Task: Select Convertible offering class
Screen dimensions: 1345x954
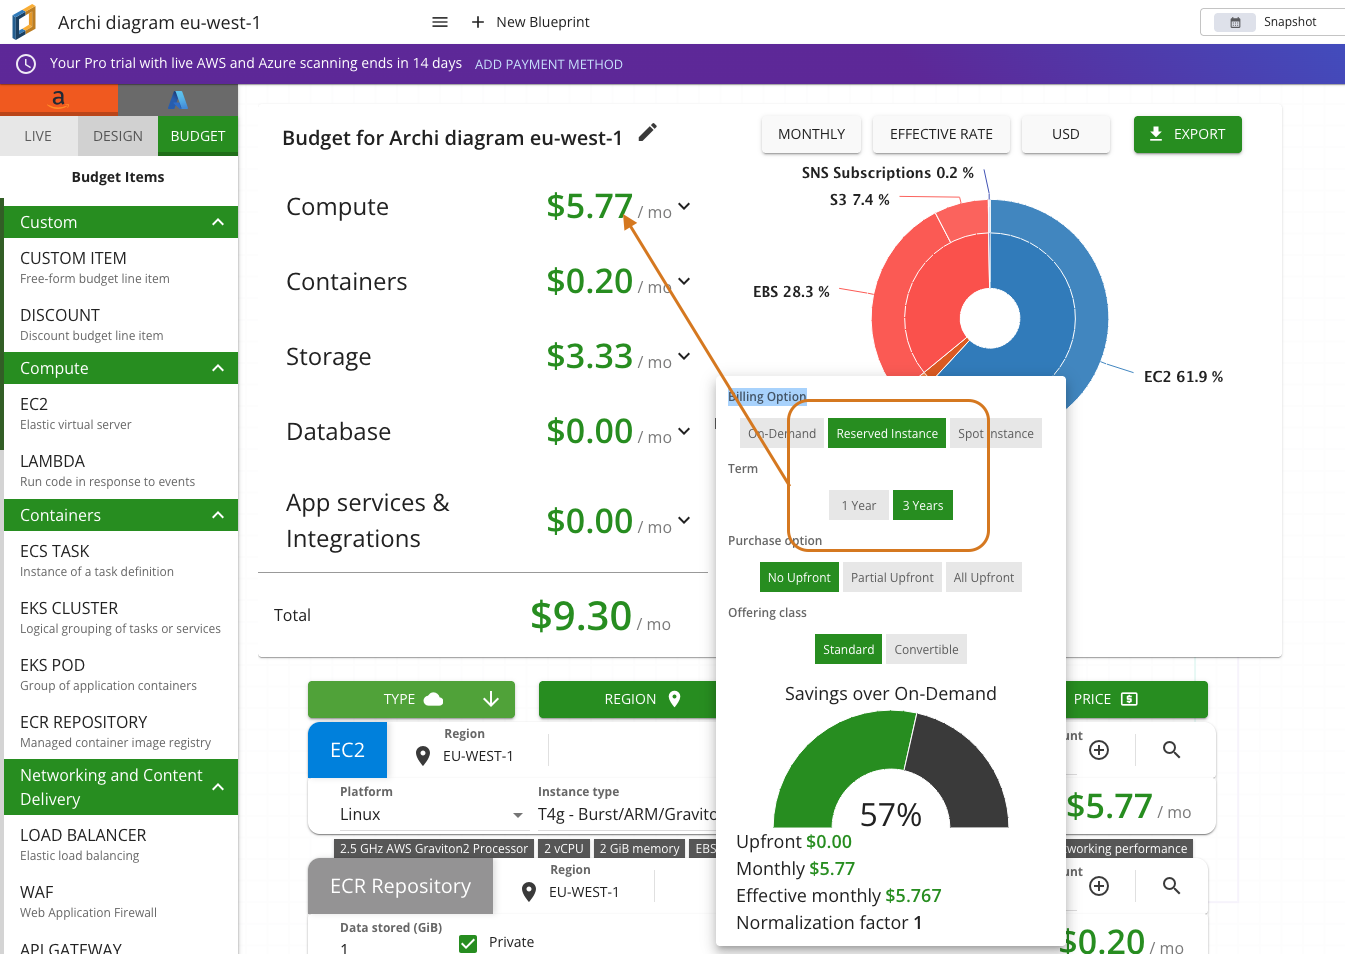Action: [x=926, y=649]
